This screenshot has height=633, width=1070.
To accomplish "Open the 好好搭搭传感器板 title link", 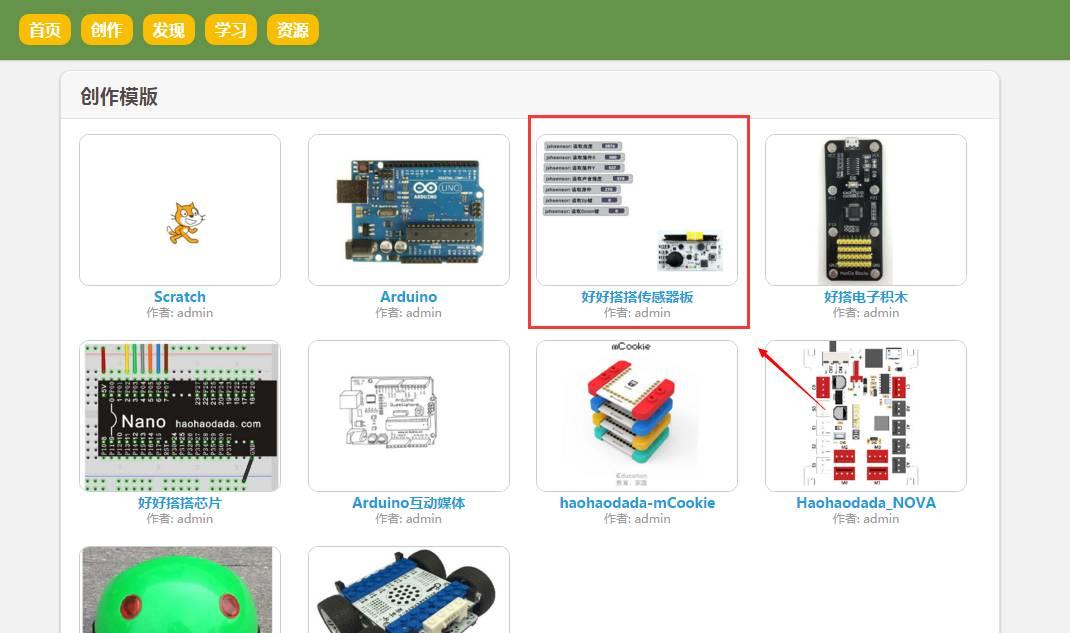I will coord(637,297).
